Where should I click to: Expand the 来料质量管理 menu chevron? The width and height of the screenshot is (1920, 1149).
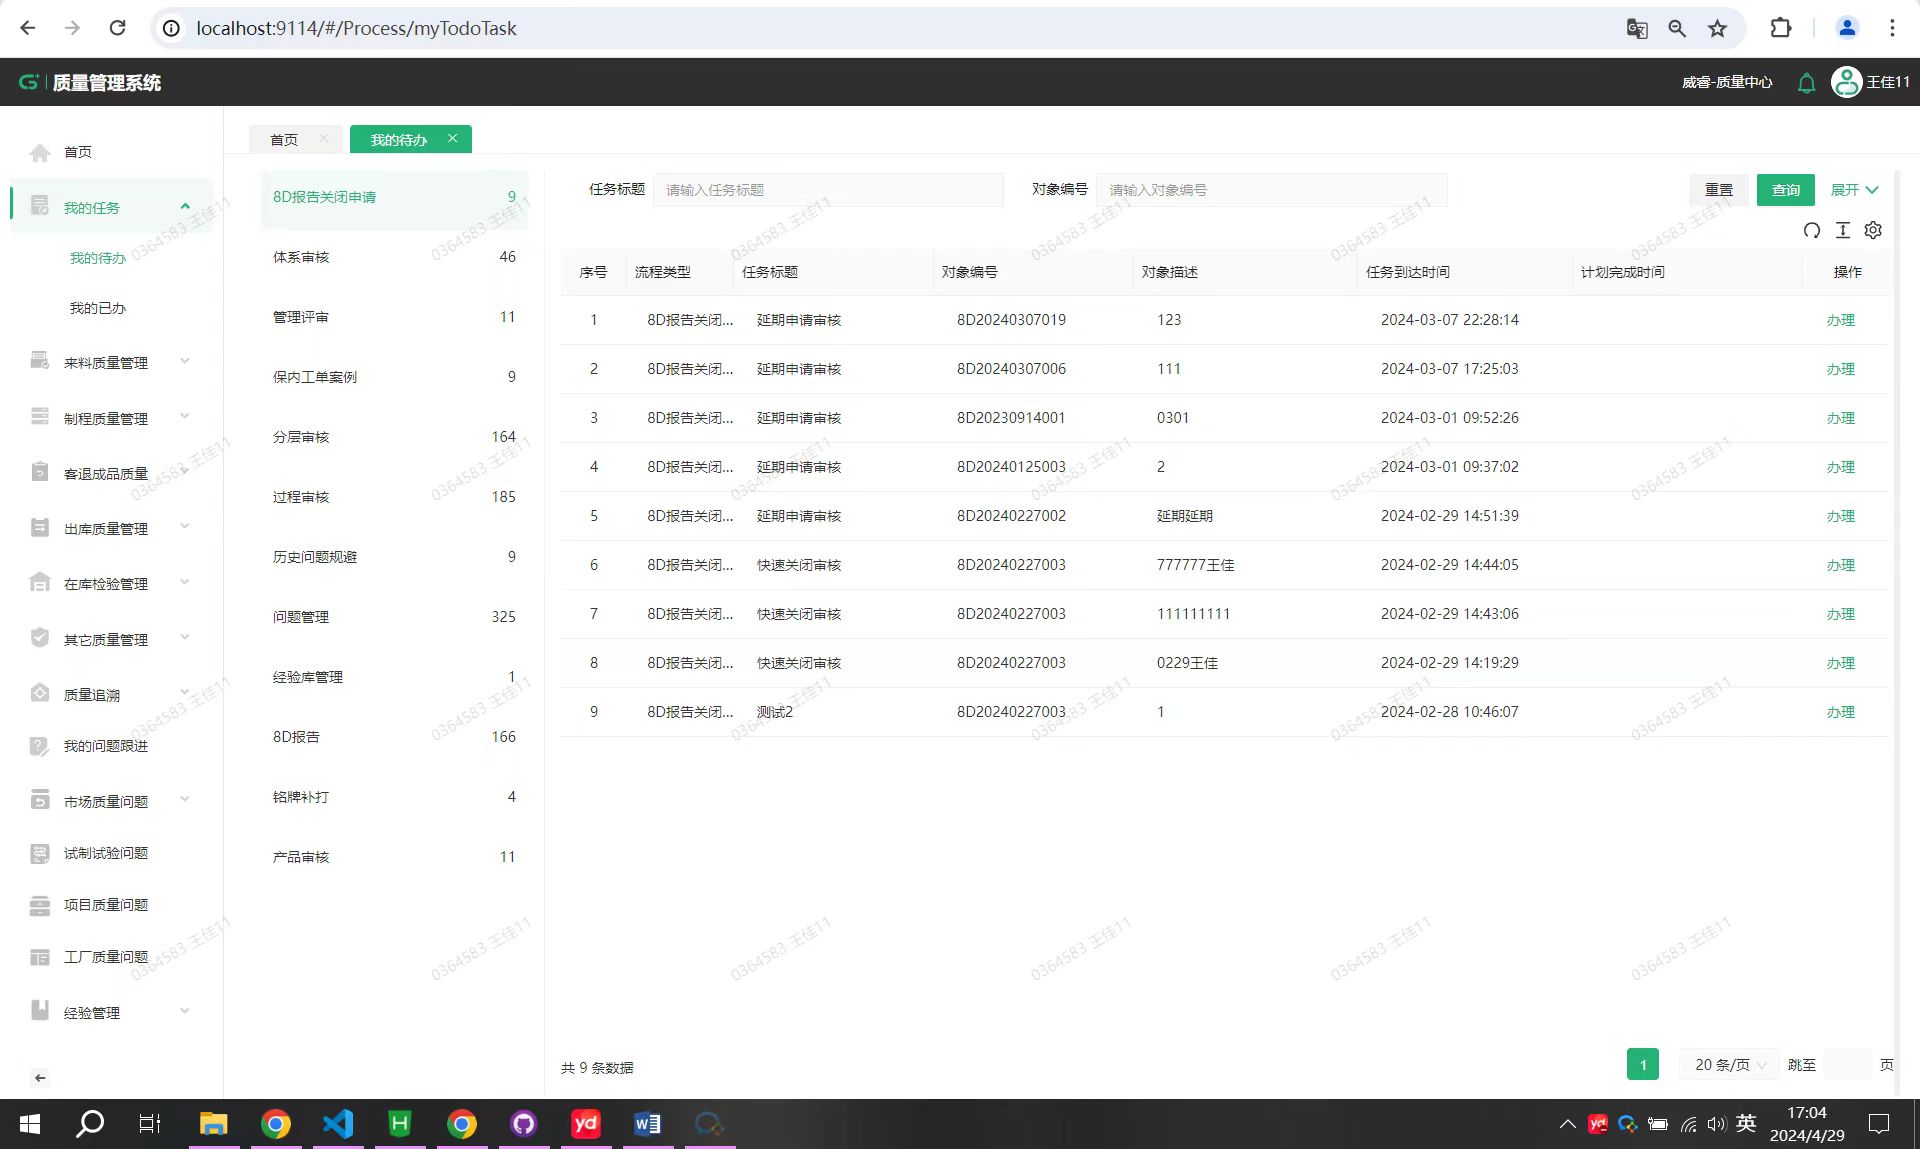point(185,361)
